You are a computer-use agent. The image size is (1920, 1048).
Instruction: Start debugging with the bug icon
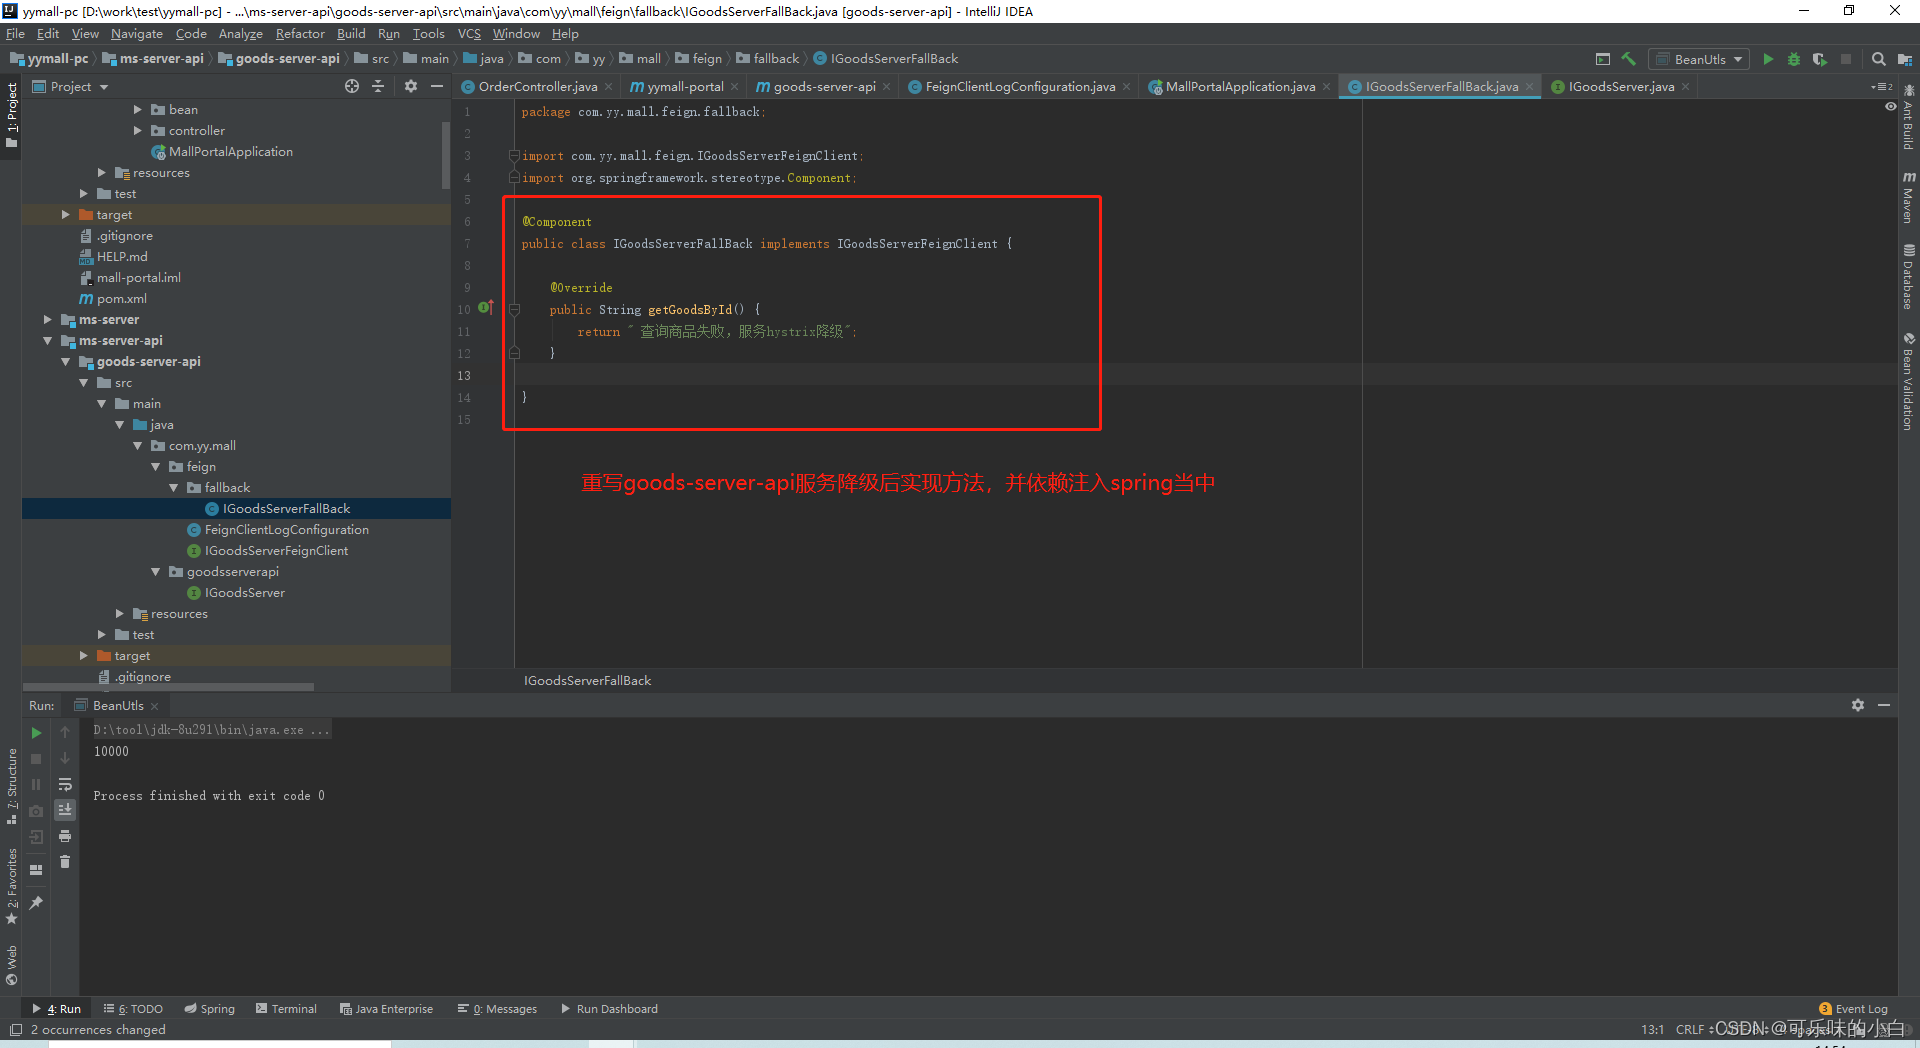click(x=1794, y=59)
